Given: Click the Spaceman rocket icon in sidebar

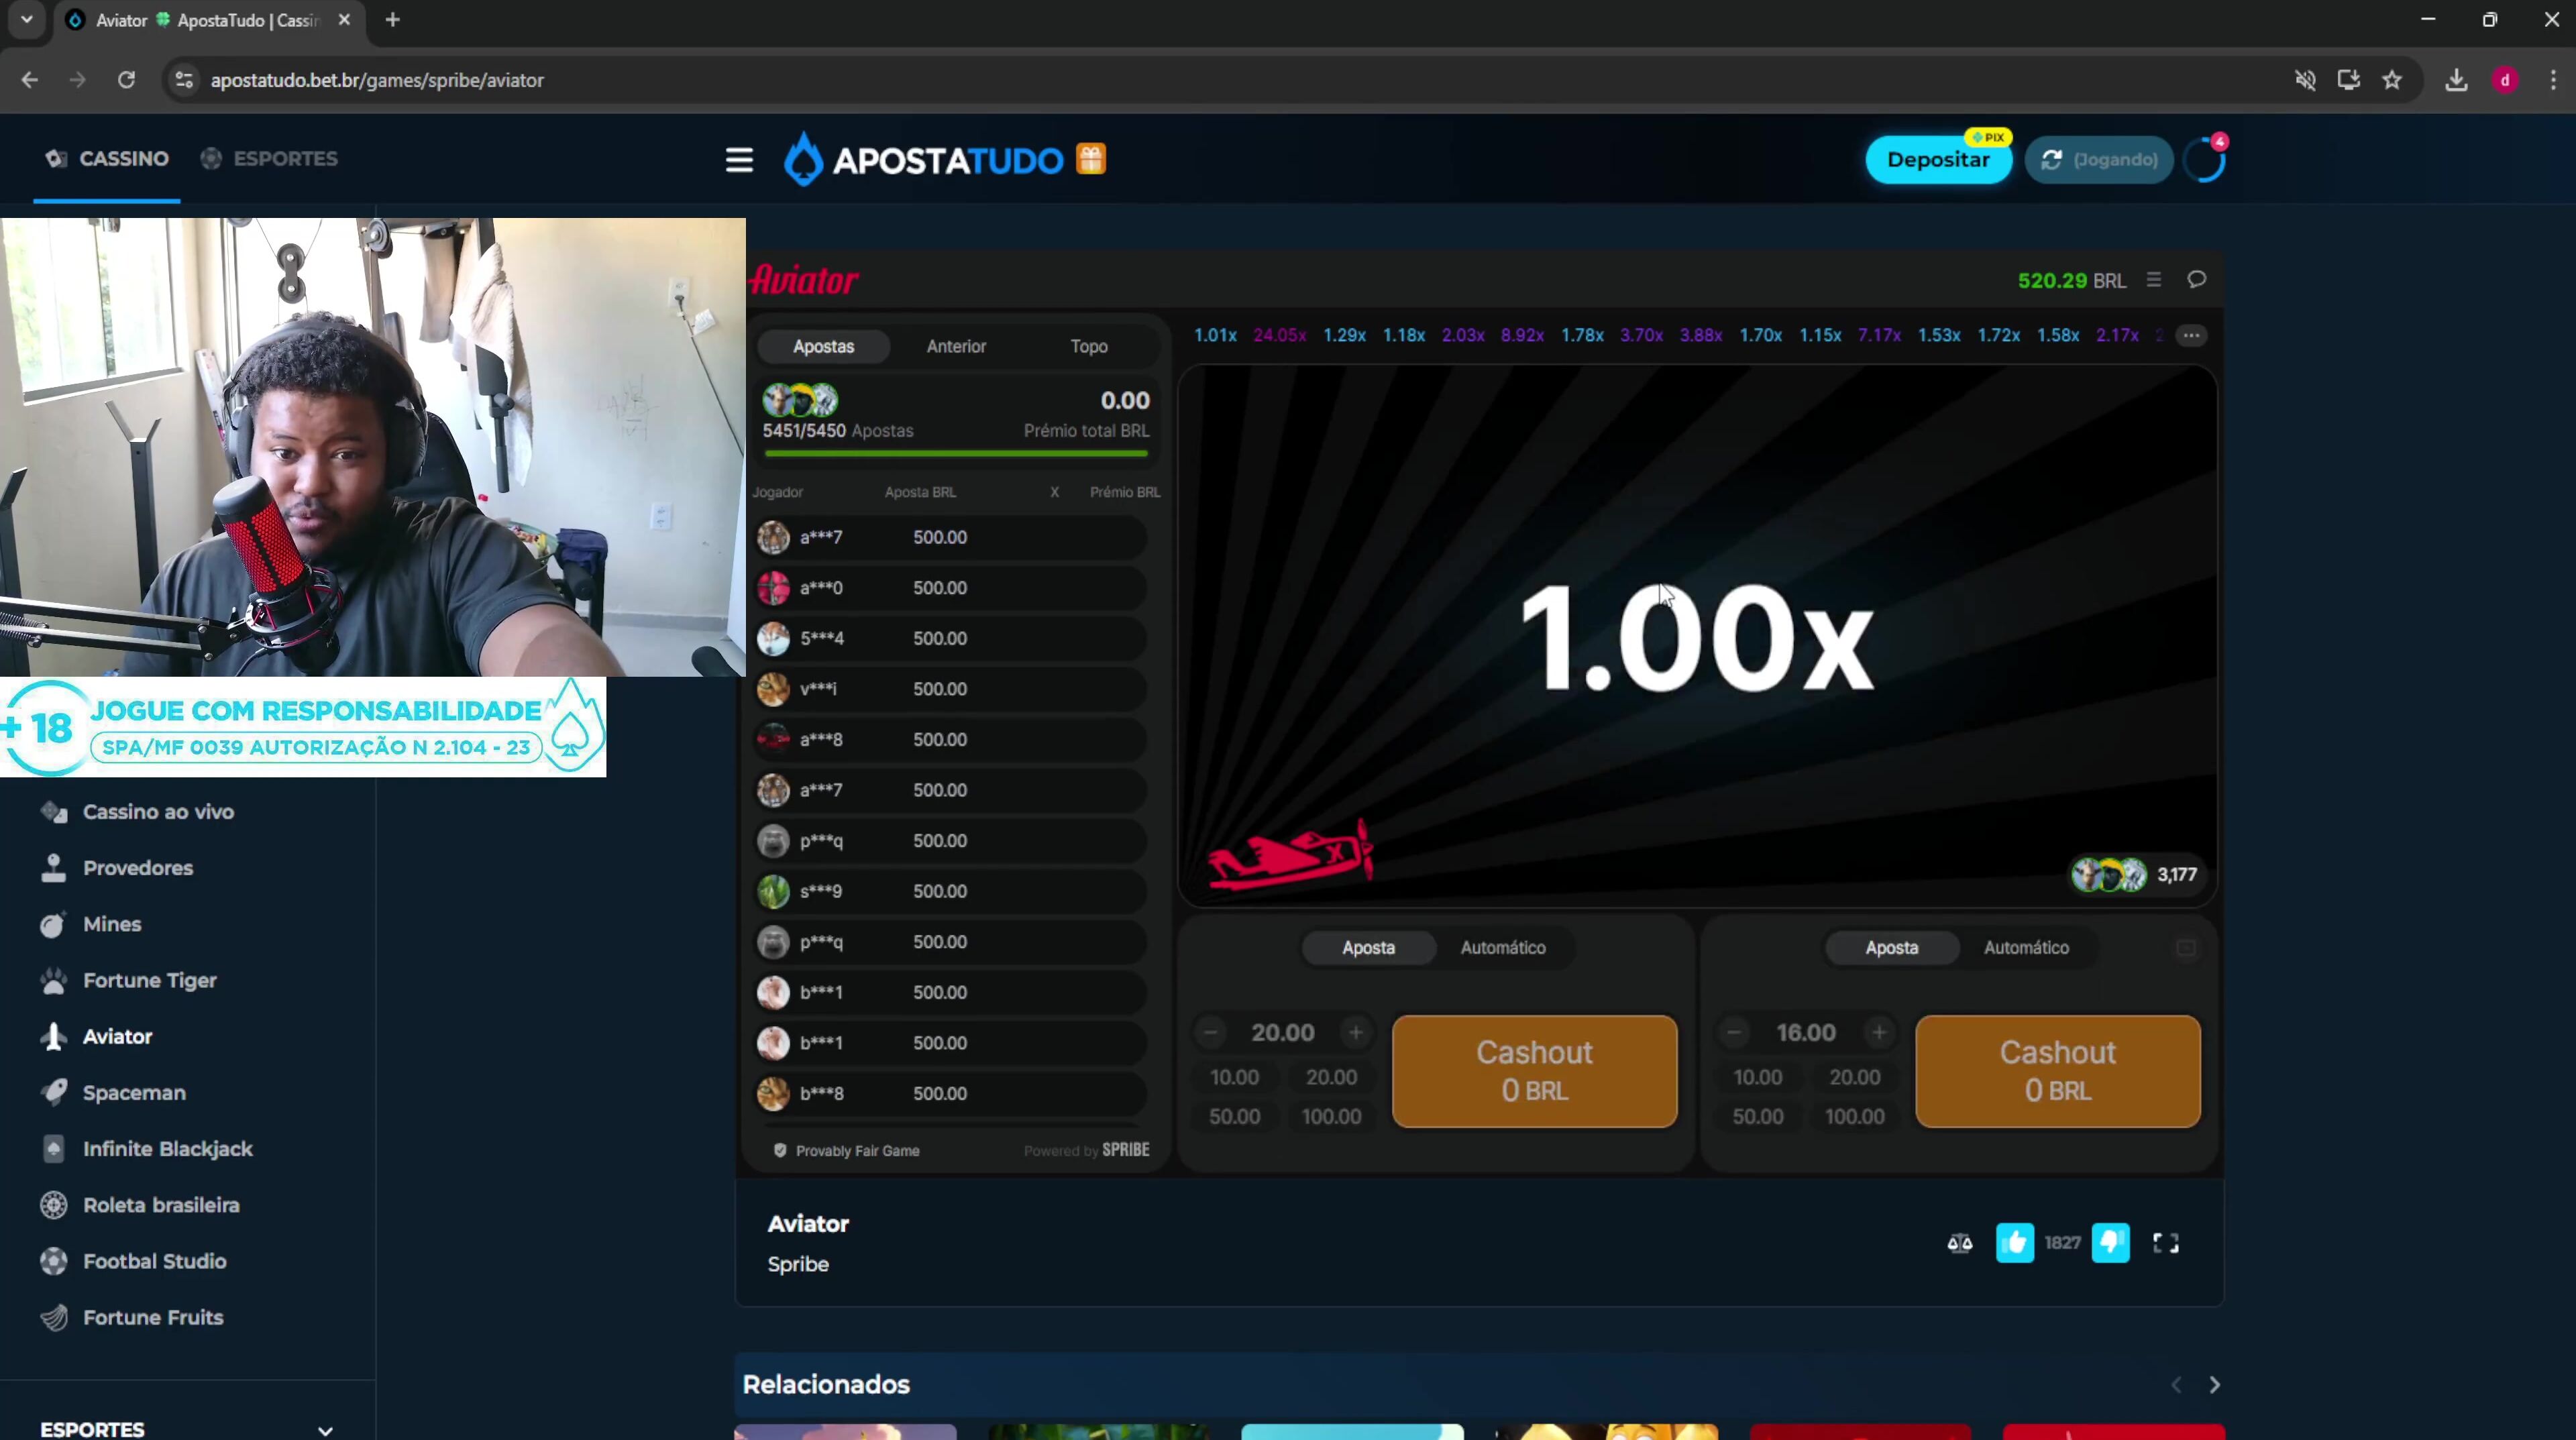Looking at the screenshot, I should [x=53, y=1092].
